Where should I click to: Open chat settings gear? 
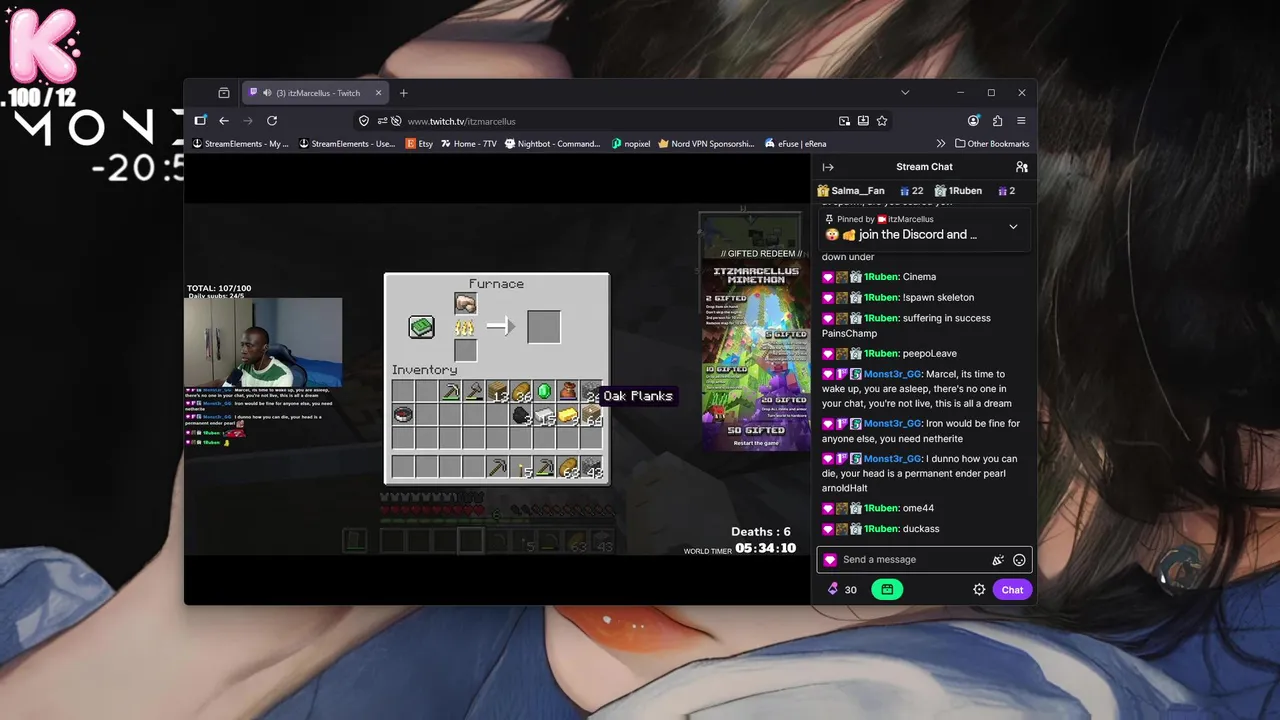click(979, 590)
